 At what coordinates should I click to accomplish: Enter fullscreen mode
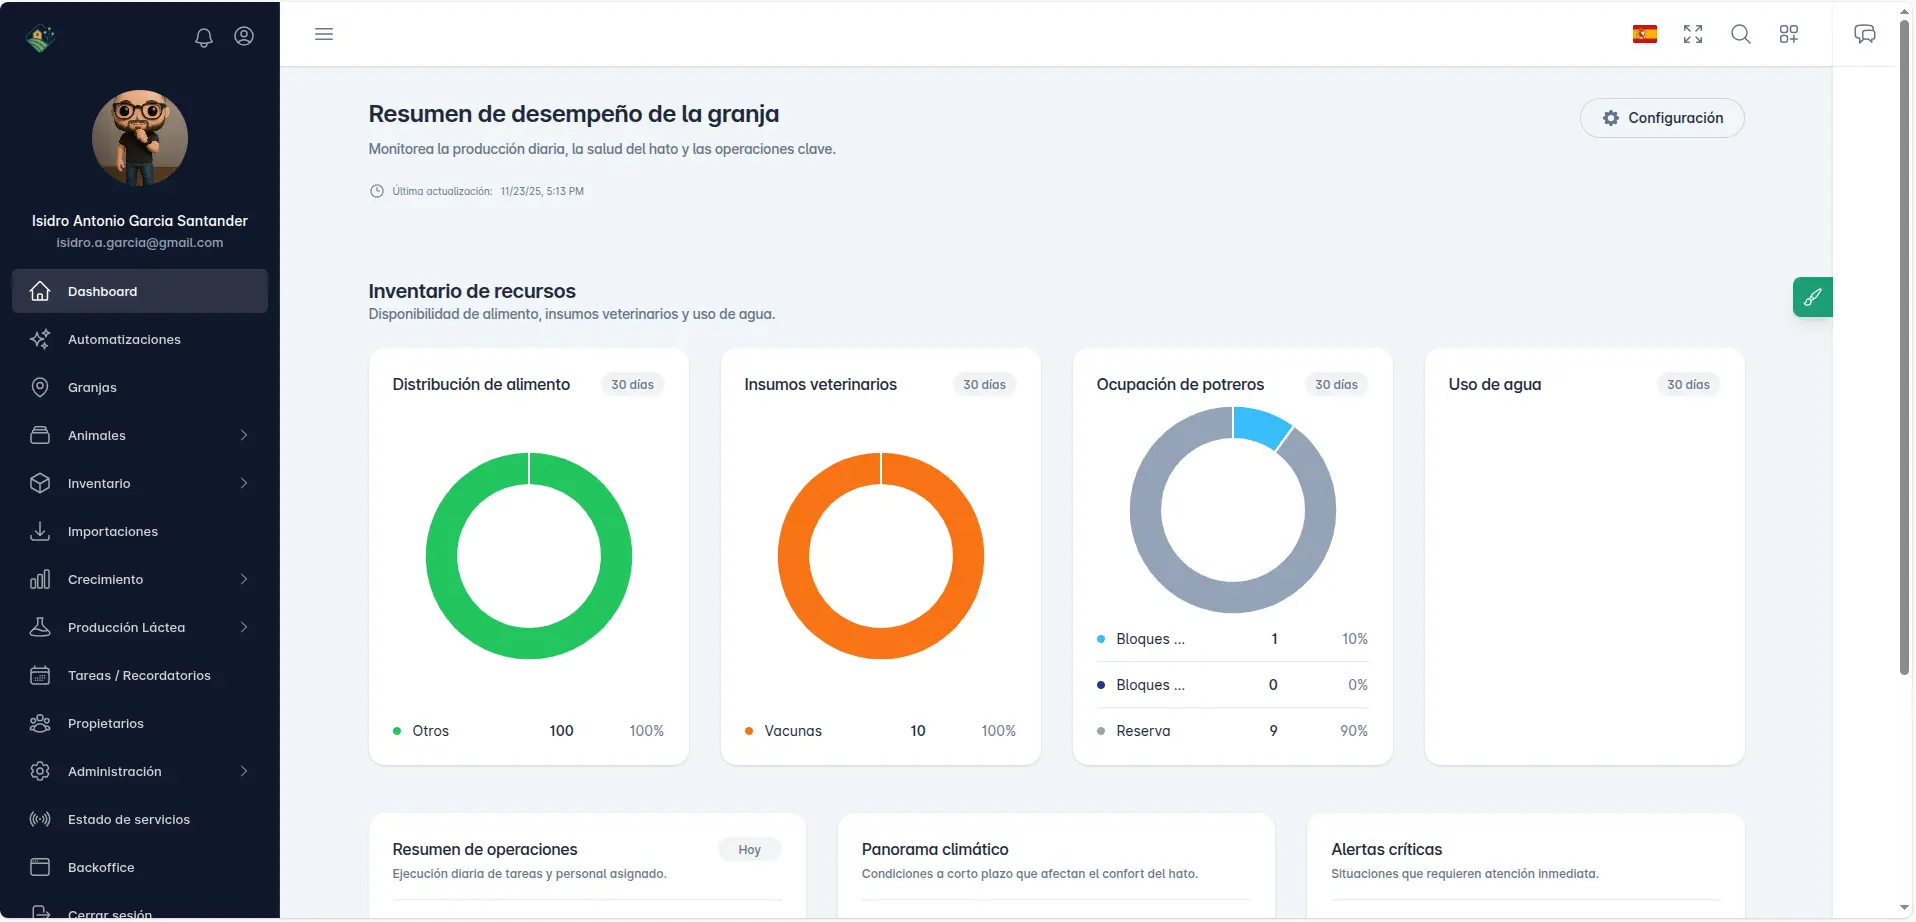click(x=1693, y=33)
